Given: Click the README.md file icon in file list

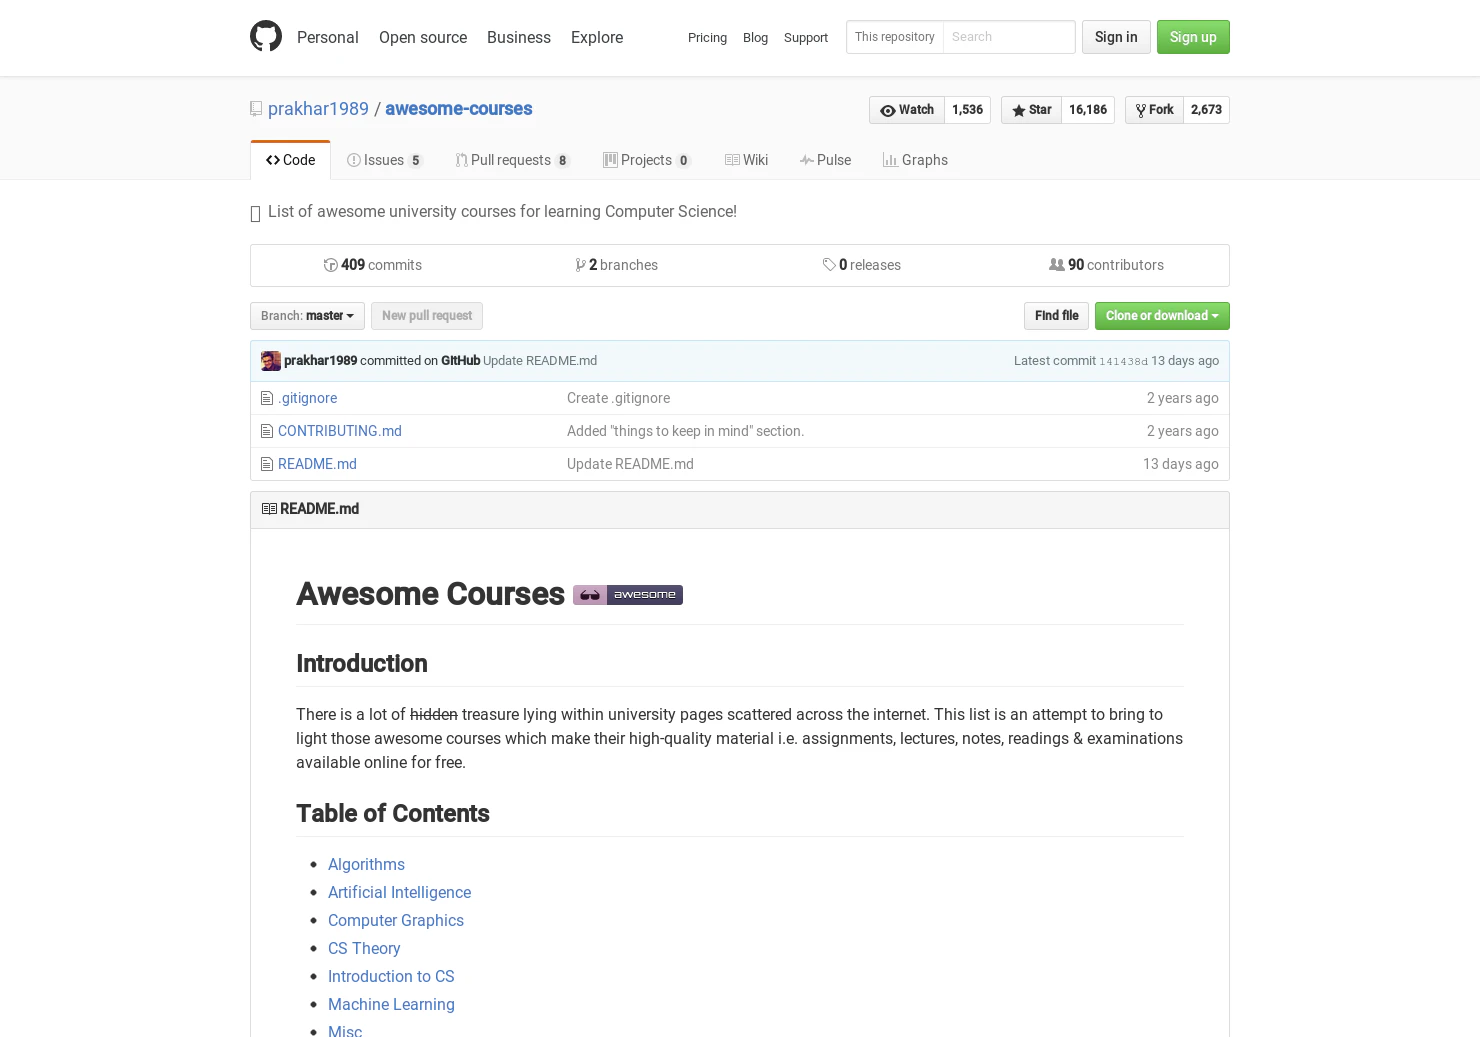Looking at the screenshot, I should click(267, 464).
